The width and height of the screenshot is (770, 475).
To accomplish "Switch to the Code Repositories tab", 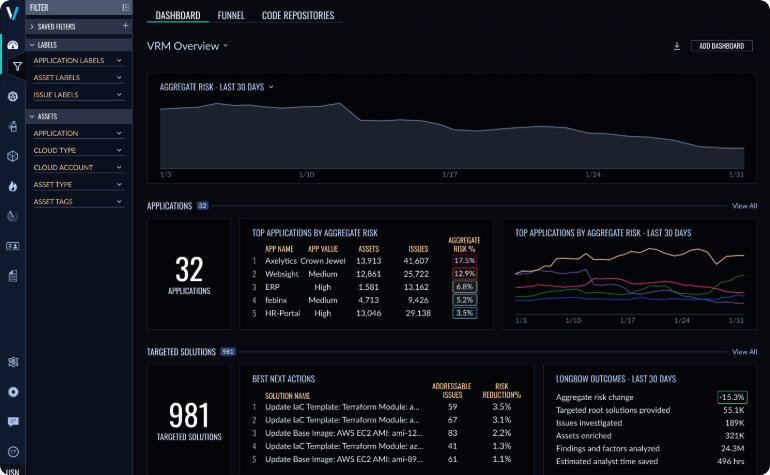I will coord(298,16).
